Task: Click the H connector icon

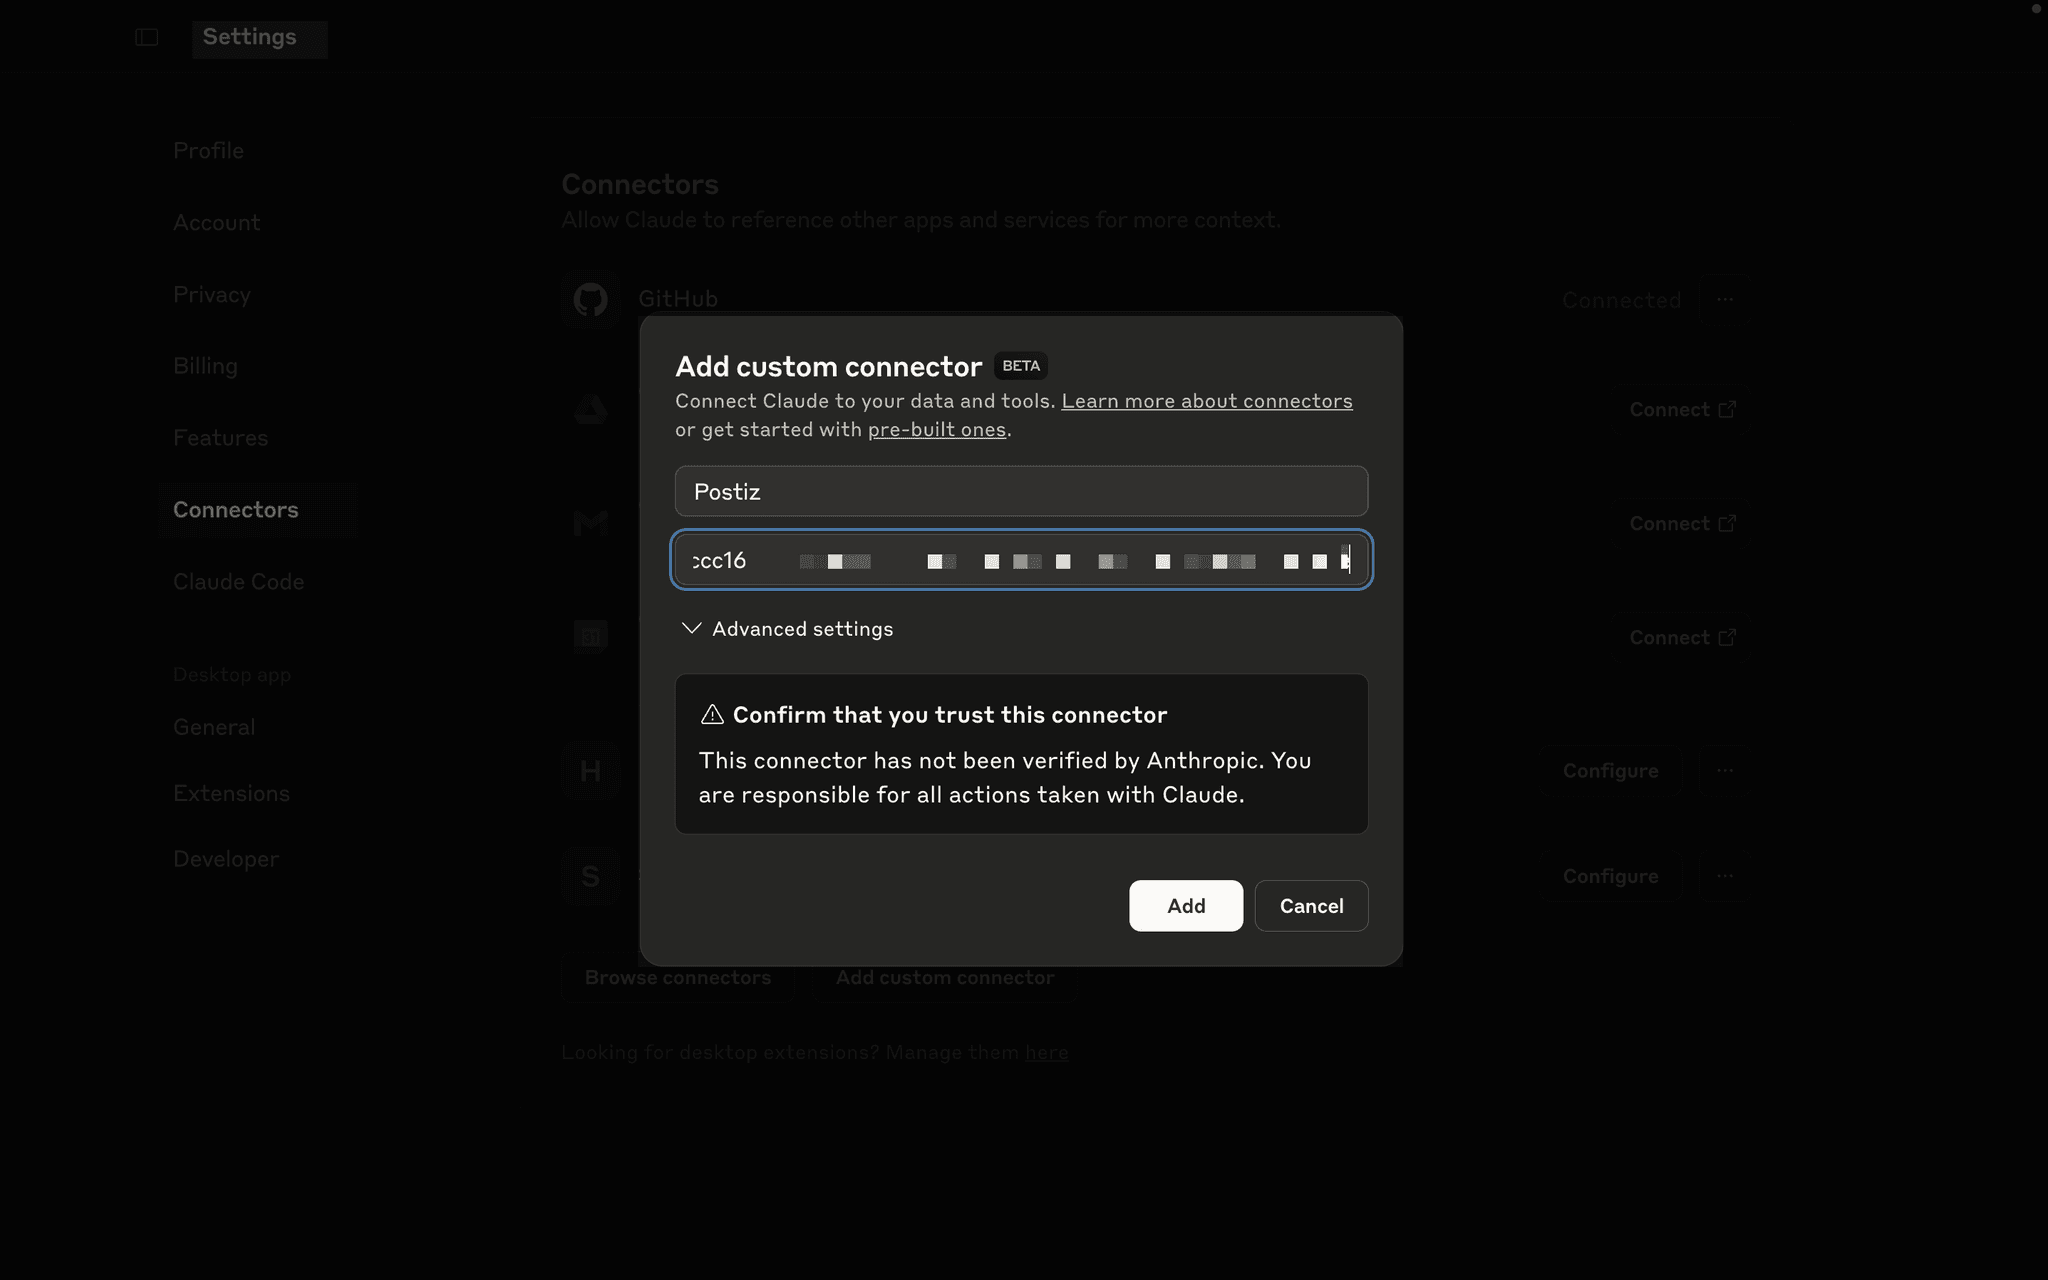Action: (x=591, y=770)
